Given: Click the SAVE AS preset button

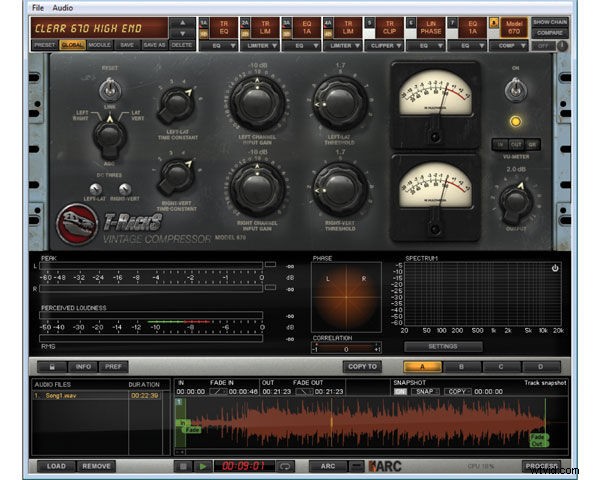Looking at the screenshot, I should [155, 45].
